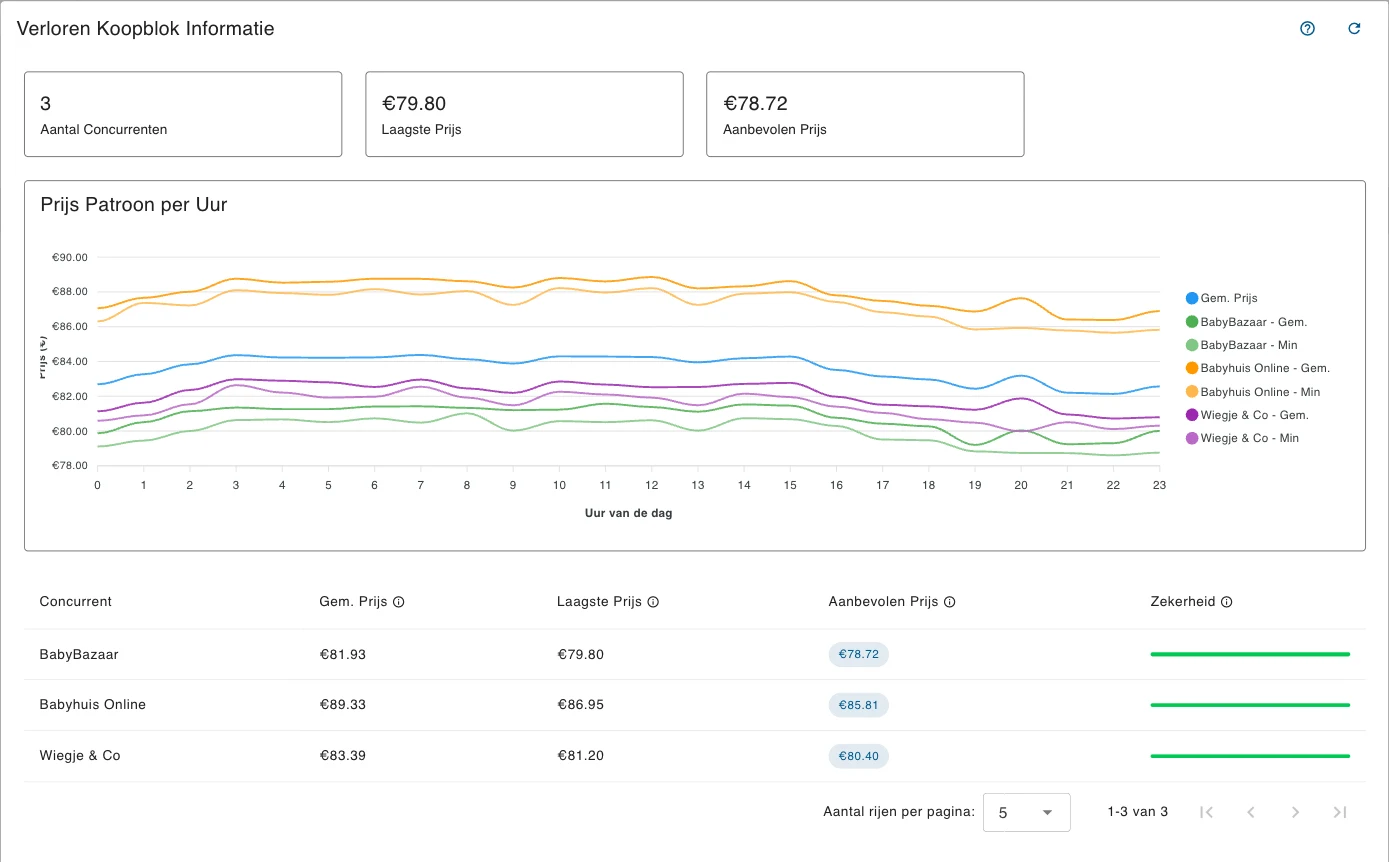Go to next page arrow
This screenshot has height=862, width=1389.
[1295, 812]
